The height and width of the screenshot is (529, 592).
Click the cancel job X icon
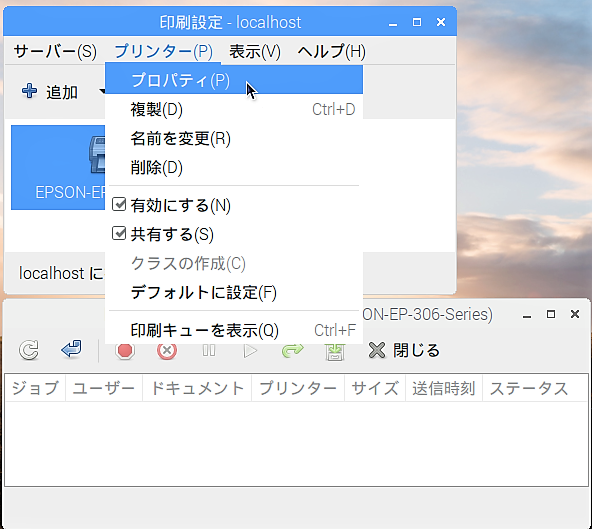(167, 350)
